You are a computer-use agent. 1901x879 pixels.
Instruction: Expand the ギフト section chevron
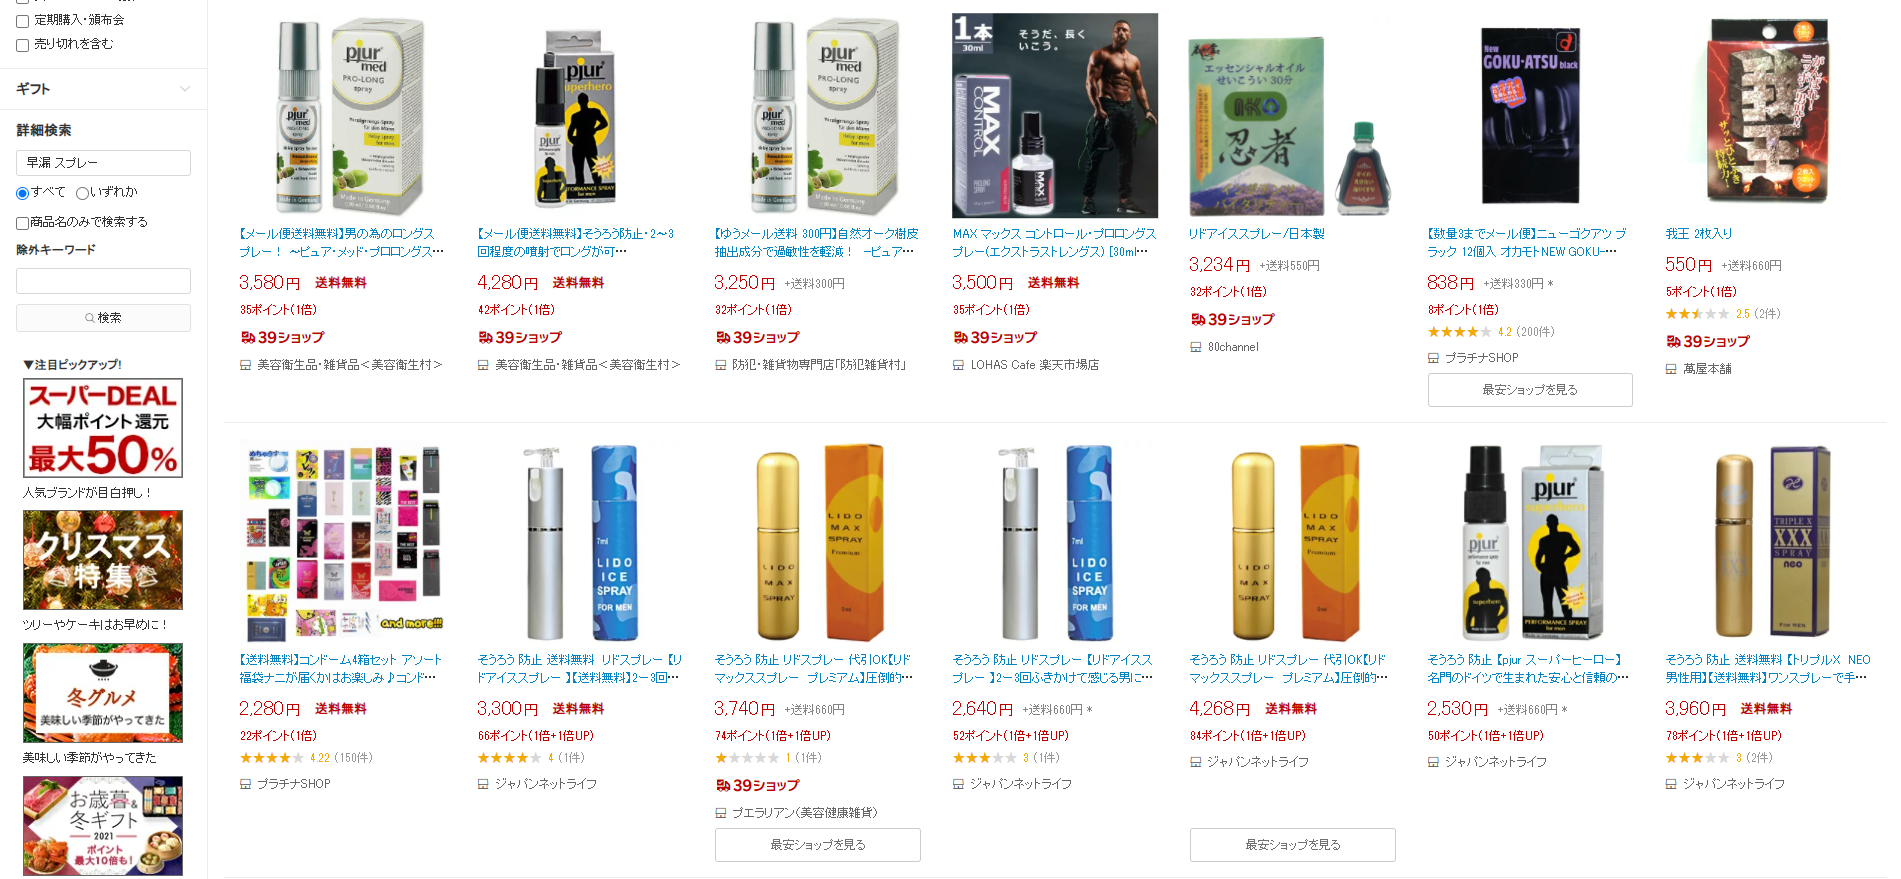click(x=185, y=89)
